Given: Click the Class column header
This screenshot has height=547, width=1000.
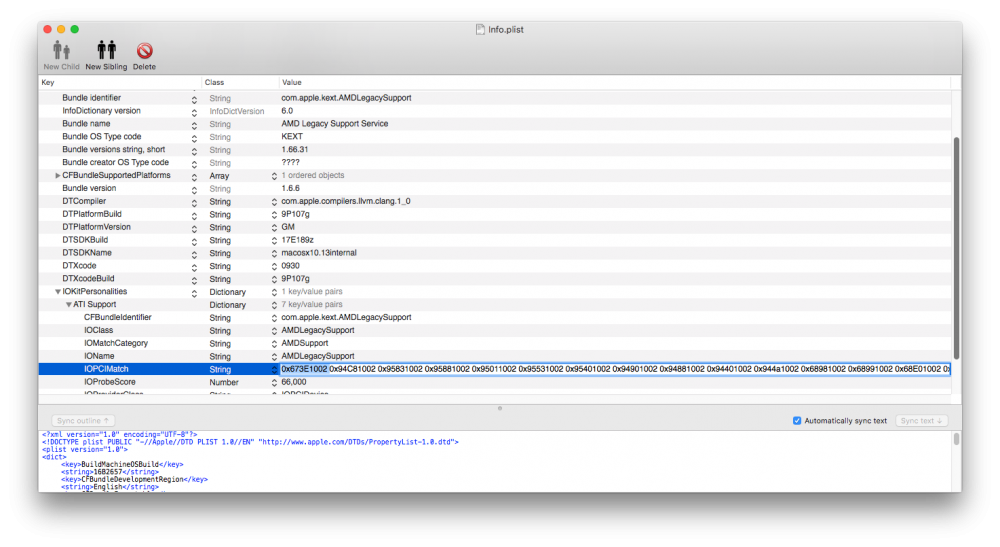Looking at the screenshot, I should point(240,82).
